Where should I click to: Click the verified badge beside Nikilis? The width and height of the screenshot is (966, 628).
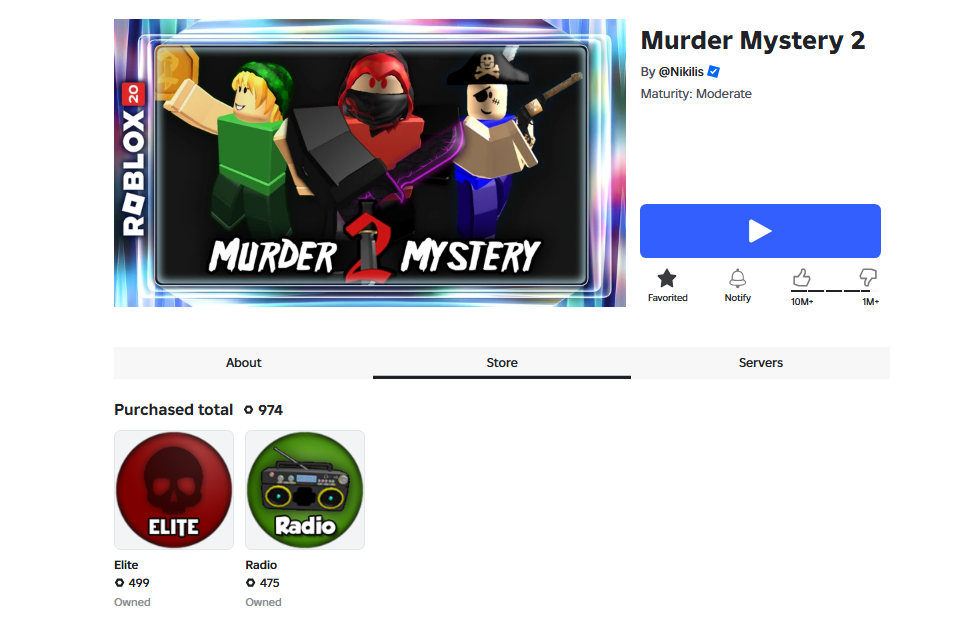713,71
